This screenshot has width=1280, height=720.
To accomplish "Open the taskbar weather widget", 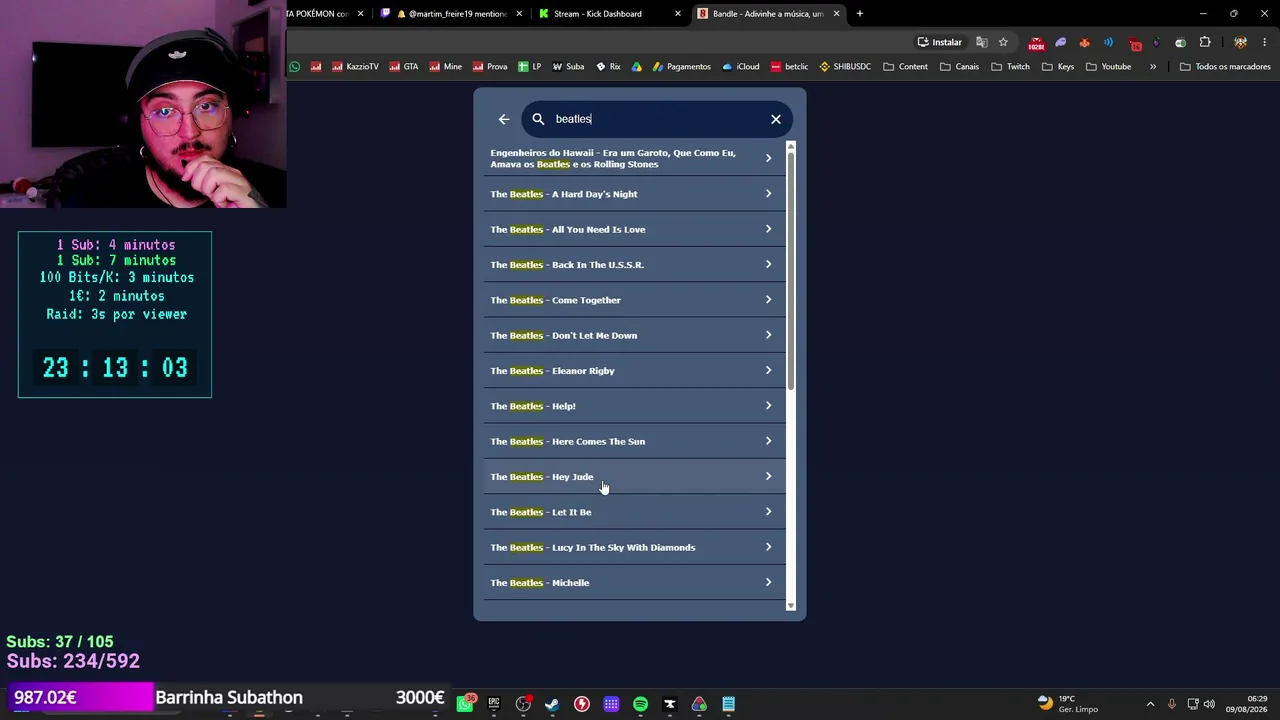I will (1068, 704).
